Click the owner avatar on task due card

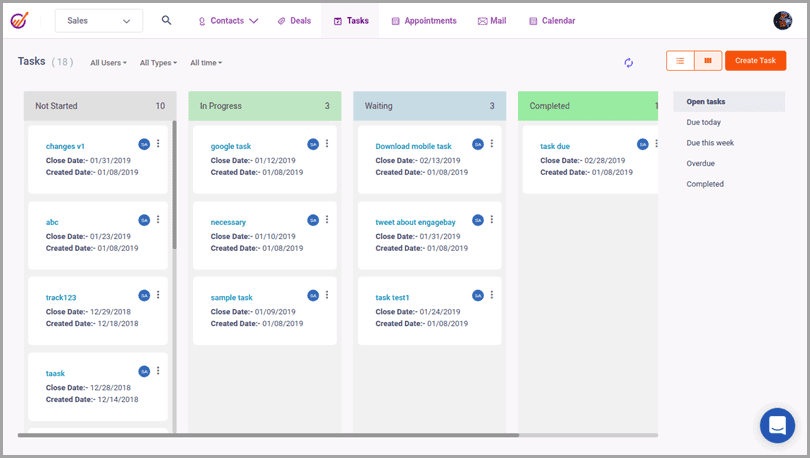coord(643,145)
